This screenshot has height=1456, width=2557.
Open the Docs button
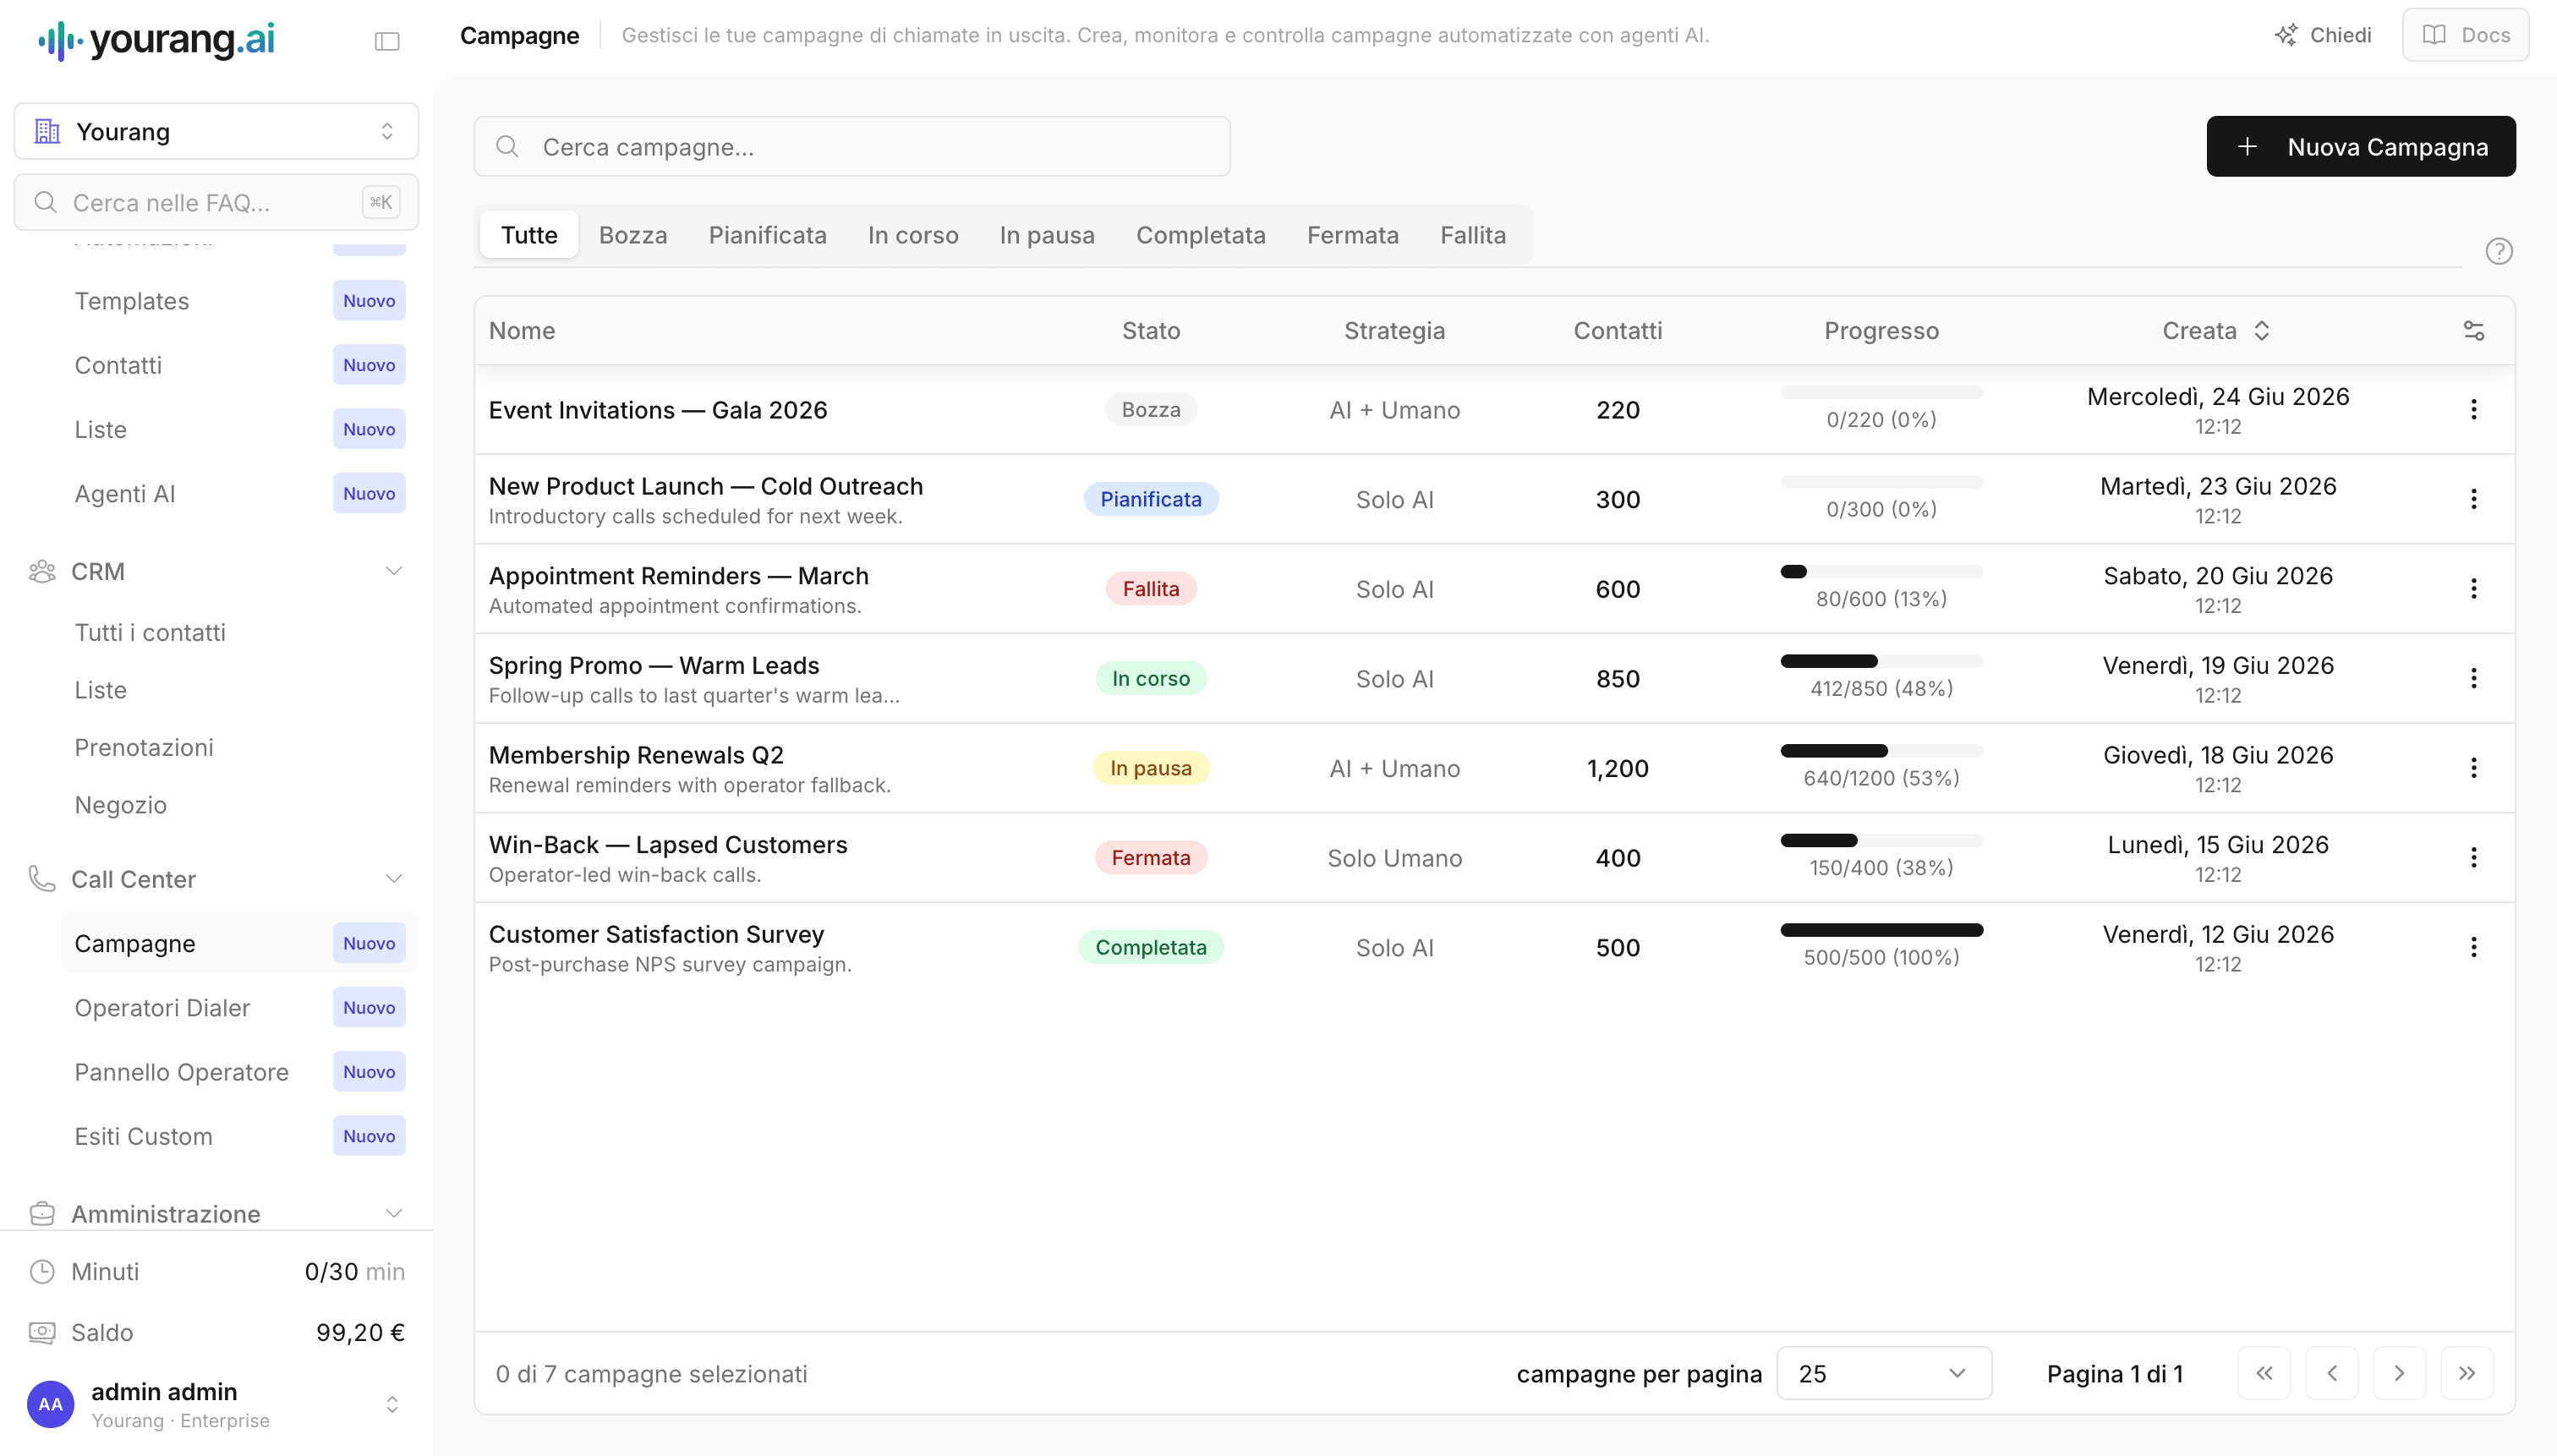coord(2465,35)
